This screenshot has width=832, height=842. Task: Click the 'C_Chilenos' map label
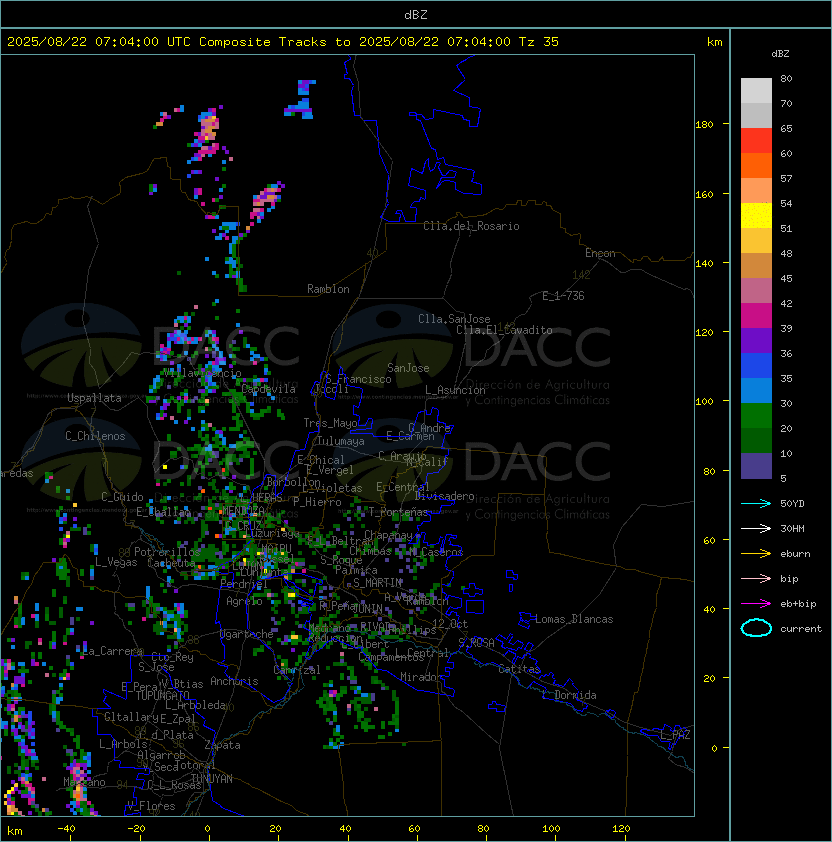tap(95, 436)
